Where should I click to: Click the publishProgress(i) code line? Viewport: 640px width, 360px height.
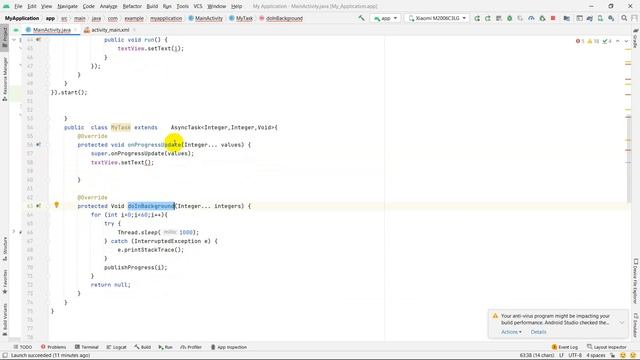coord(136,267)
